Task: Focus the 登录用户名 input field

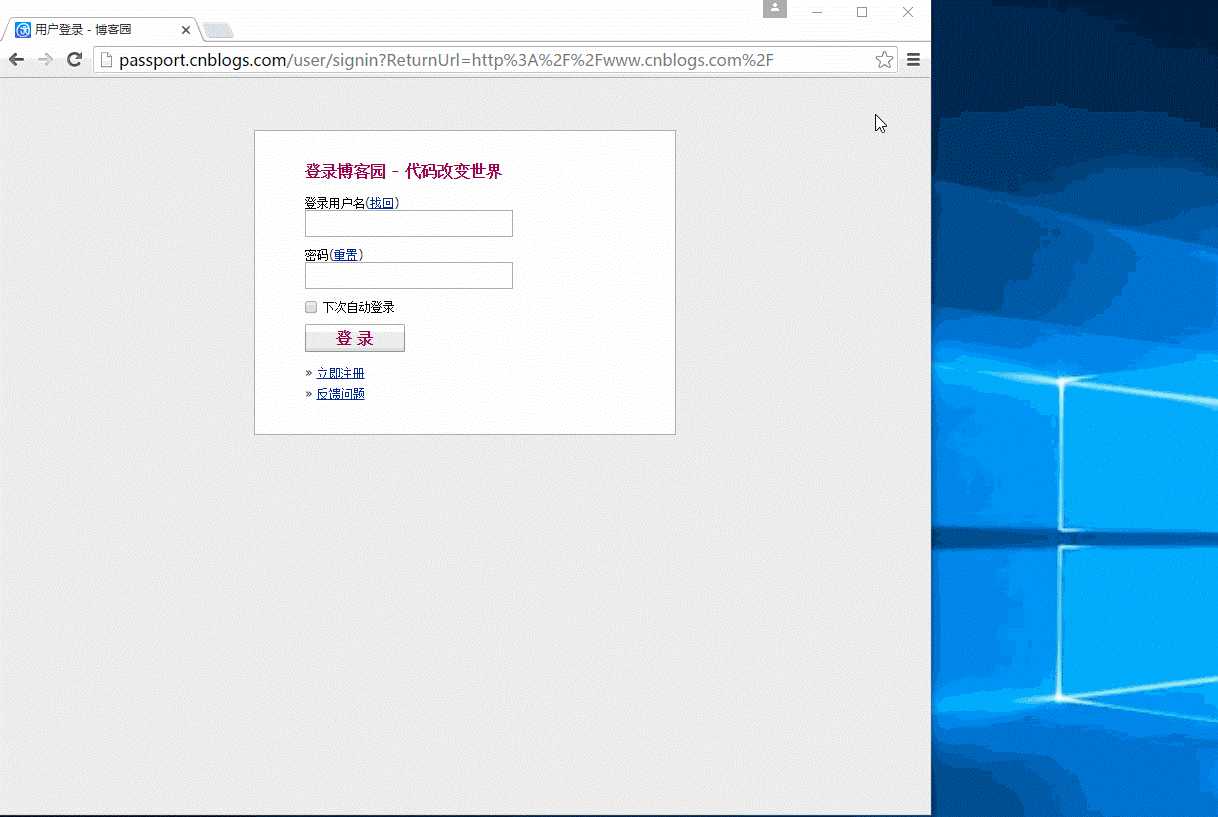Action: coord(408,223)
